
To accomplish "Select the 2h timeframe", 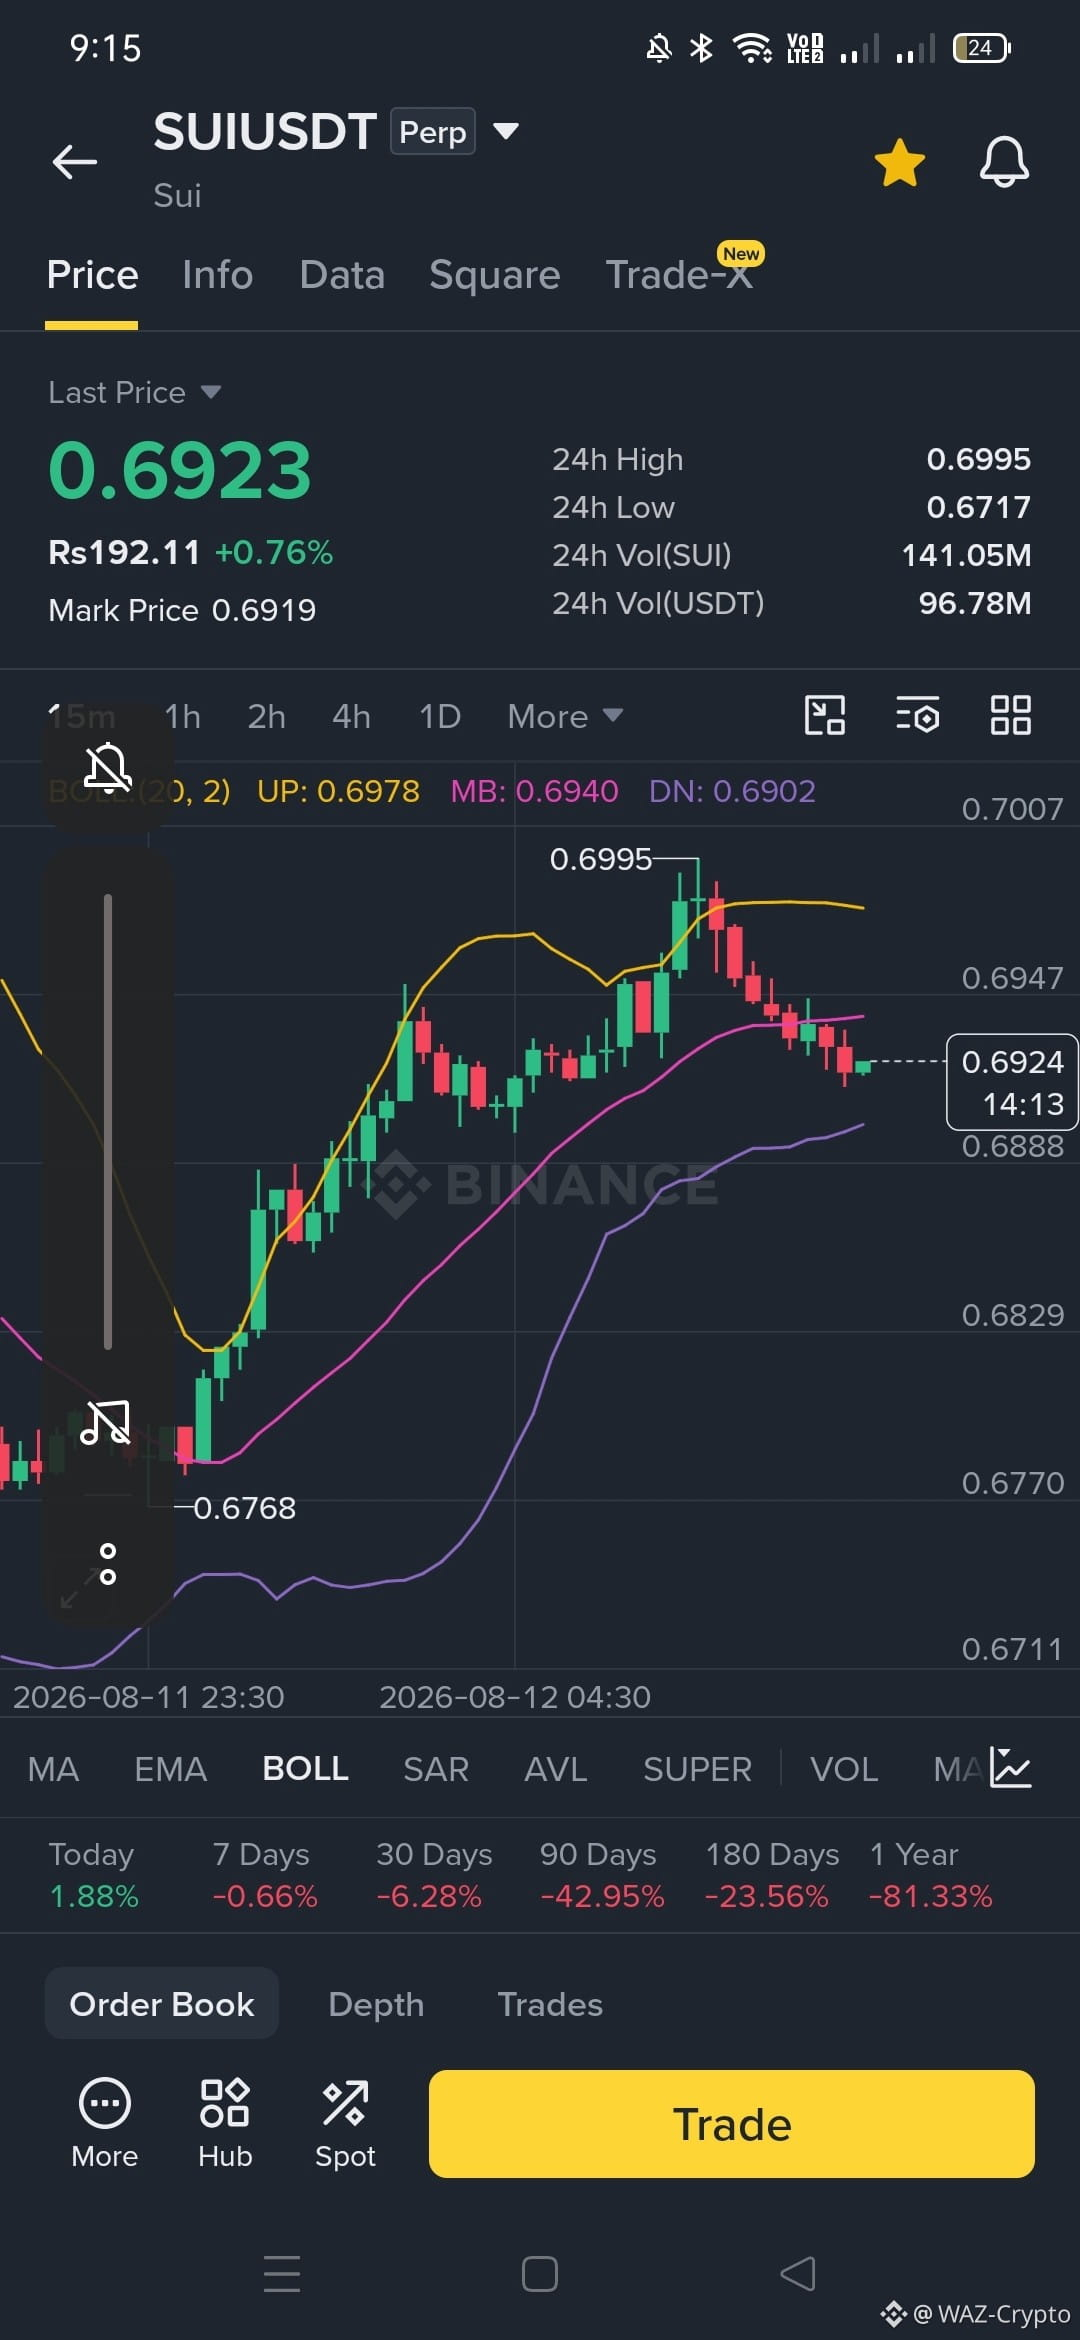I will coord(267,716).
